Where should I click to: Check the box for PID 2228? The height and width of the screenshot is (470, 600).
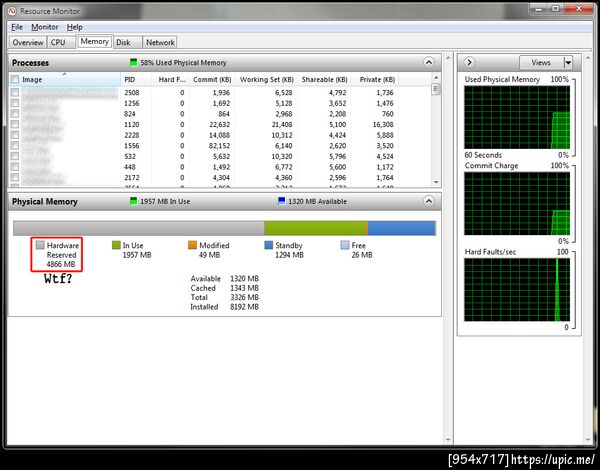(x=15, y=135)
